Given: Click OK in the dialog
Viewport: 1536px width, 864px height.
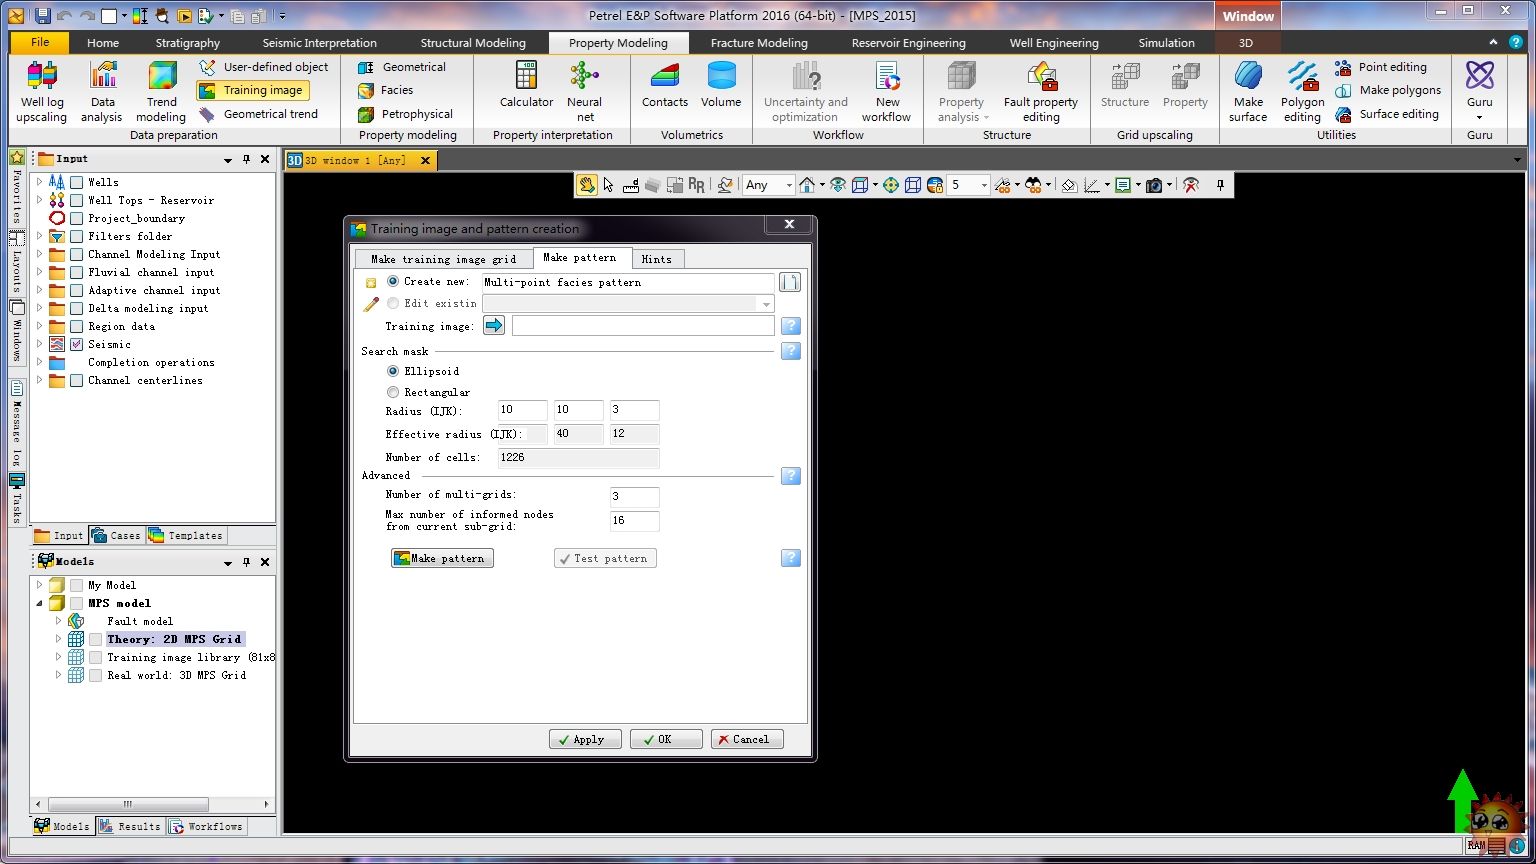Looking at the screenshot, I should click(666, 739).
